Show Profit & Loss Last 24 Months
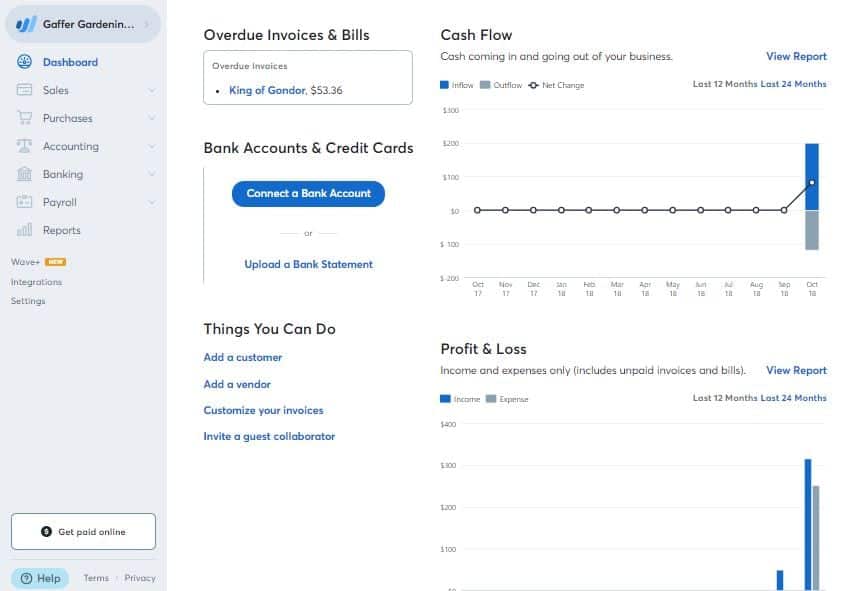Image resolution: width=861 pixels, height=591 pixels. click(793, 398)
